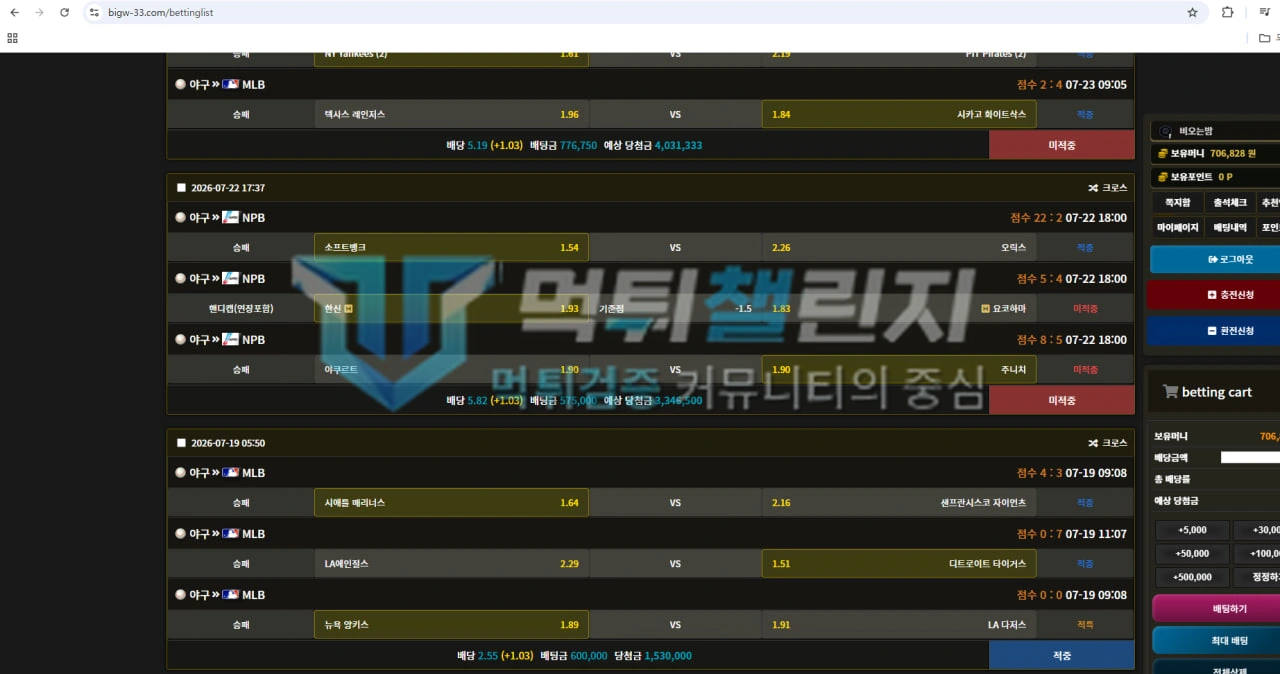Open the browser extensions puzzle icon
Viewport: 1280px width, 674px height.
[1228, 12]
